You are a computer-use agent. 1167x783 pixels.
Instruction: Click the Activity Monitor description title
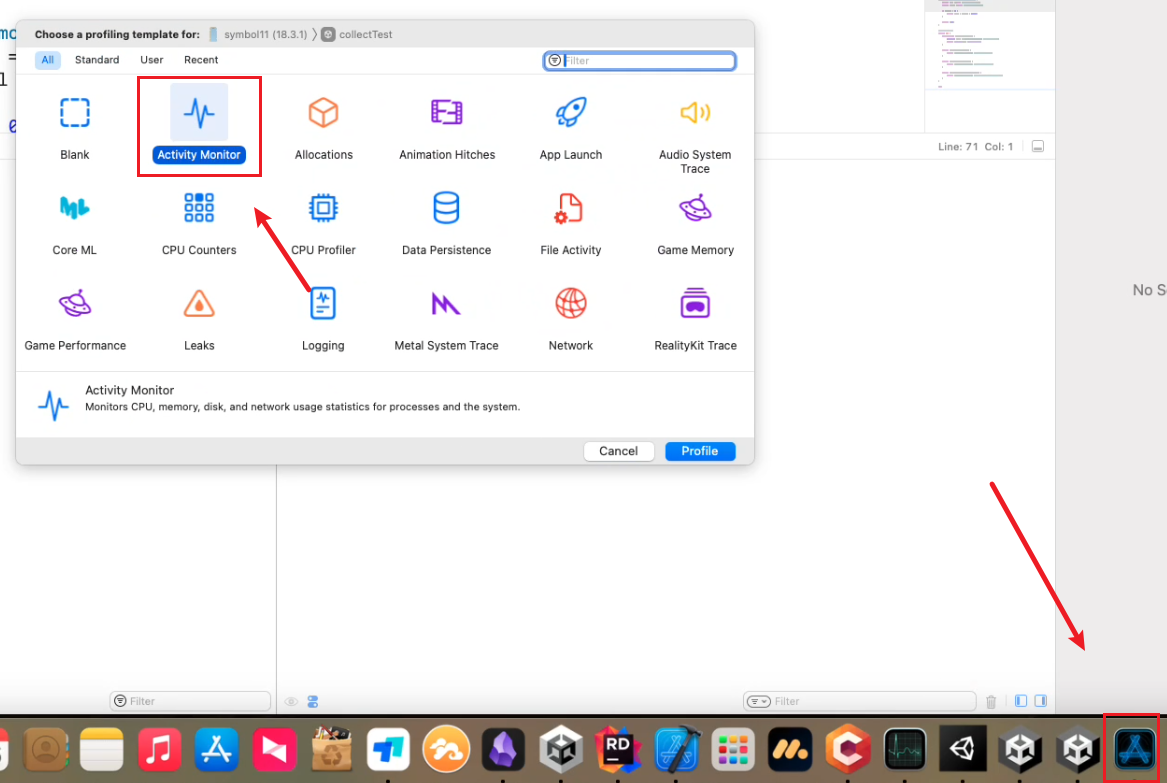pos(130,390)
